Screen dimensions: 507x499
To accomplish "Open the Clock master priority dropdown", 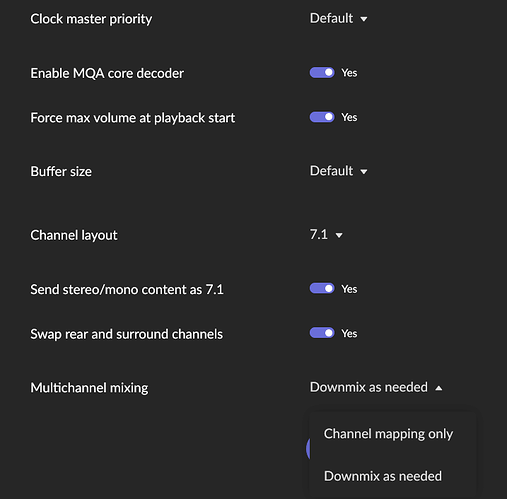I will (338, 18).
